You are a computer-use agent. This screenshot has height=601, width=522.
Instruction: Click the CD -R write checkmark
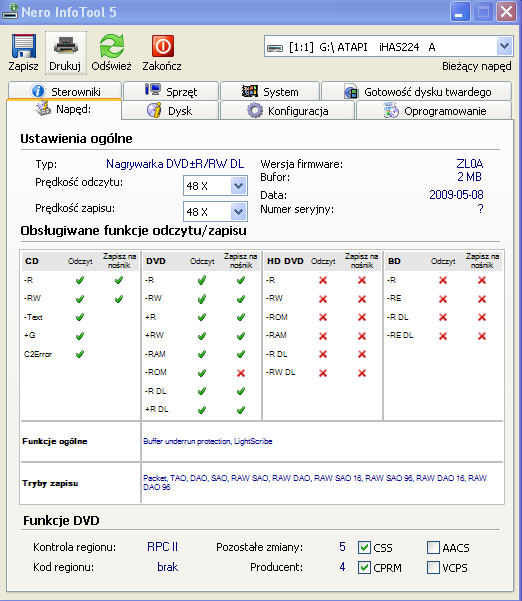coord(119,280)
